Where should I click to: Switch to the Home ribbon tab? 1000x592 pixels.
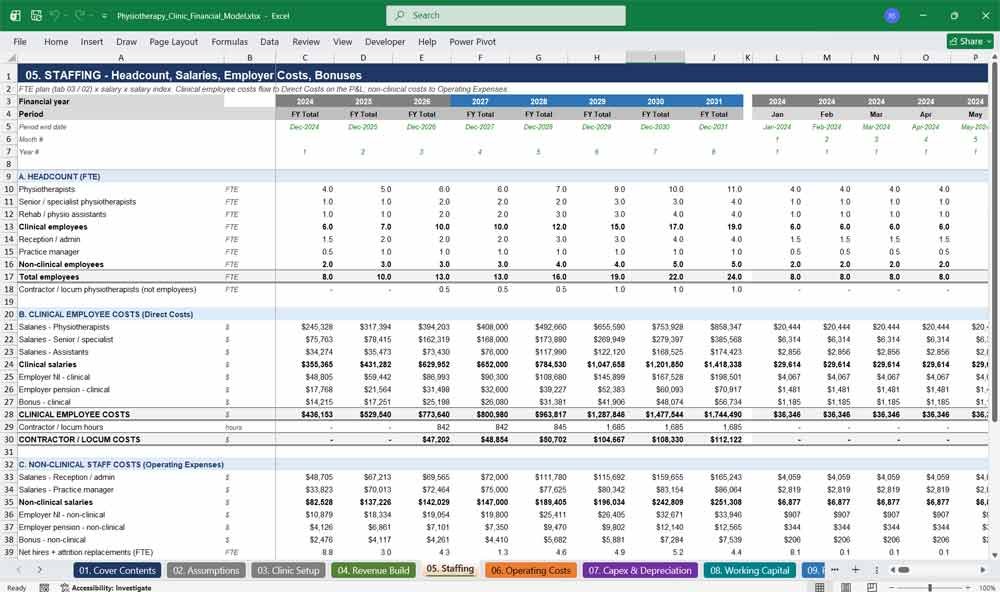point(56,41)
